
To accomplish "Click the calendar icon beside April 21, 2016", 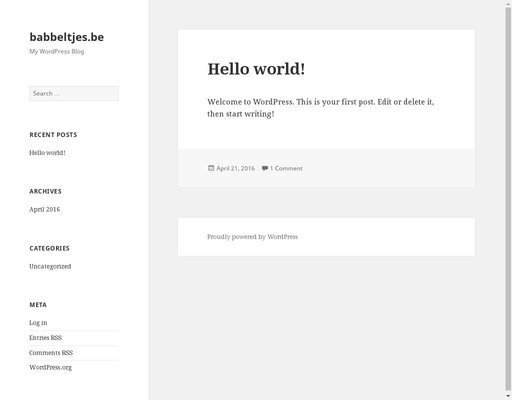I will pyautogui.click(x=211, y=168).
